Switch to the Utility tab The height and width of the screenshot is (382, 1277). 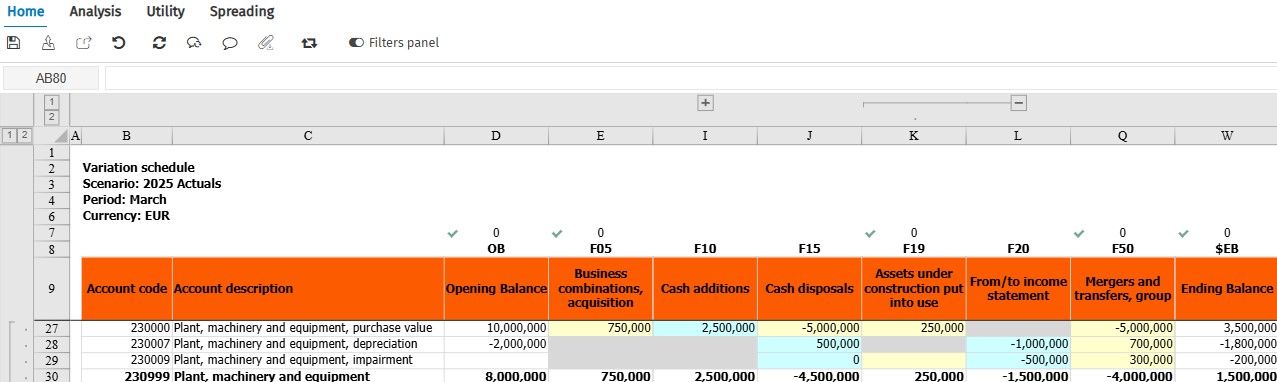165,12
